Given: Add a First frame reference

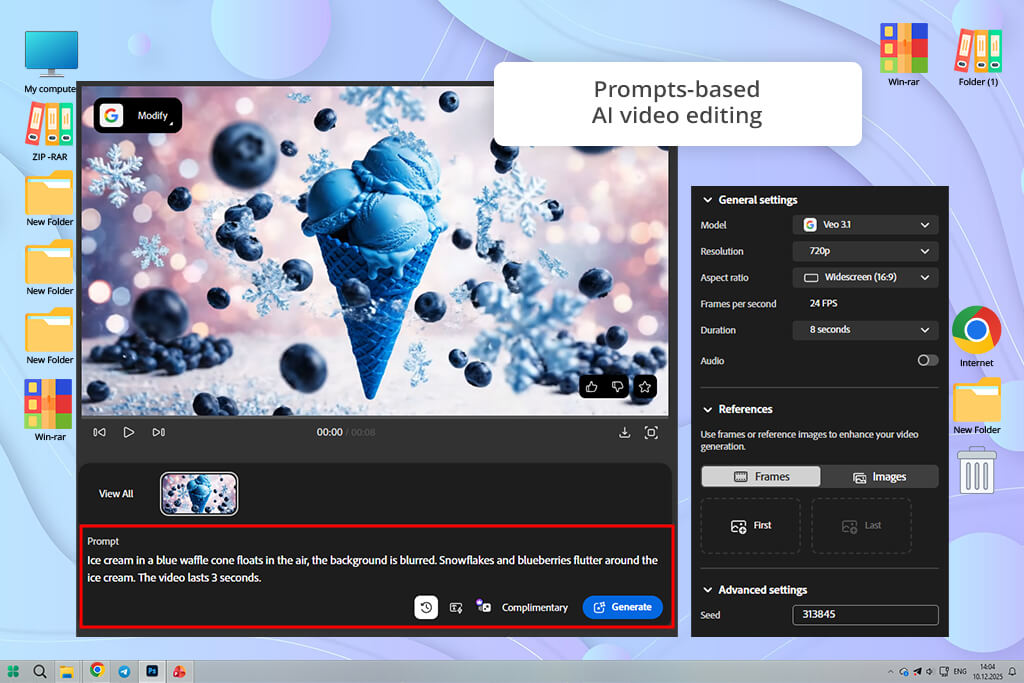Looking at the screenshot, I should coord(750,526).
